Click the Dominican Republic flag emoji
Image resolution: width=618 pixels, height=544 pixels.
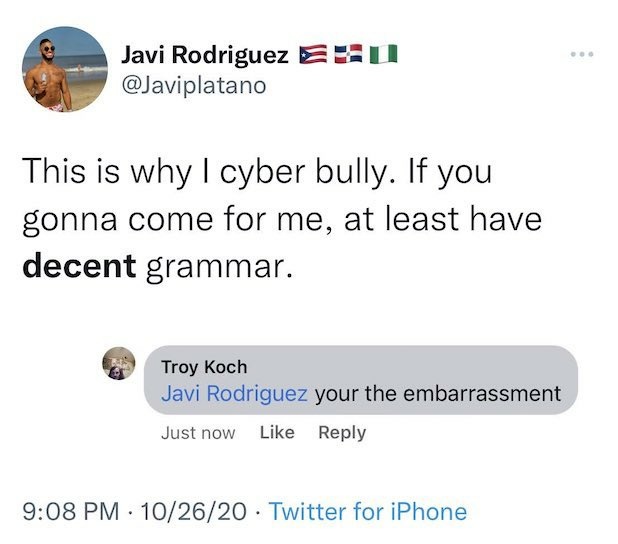(x=347, y=55)
